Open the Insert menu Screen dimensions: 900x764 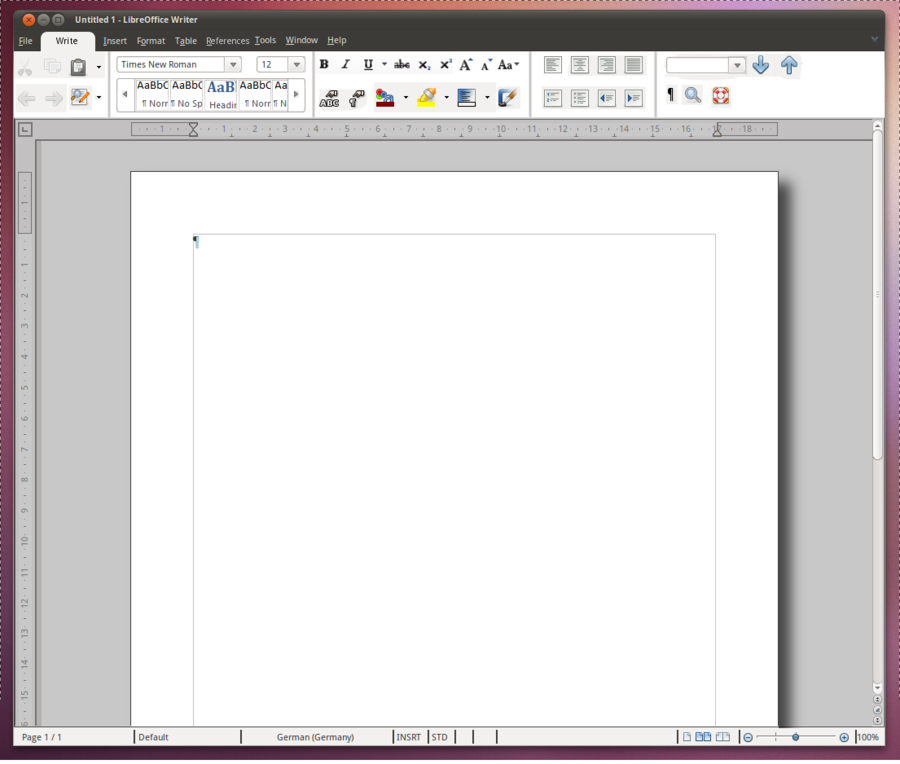(115, 41)
